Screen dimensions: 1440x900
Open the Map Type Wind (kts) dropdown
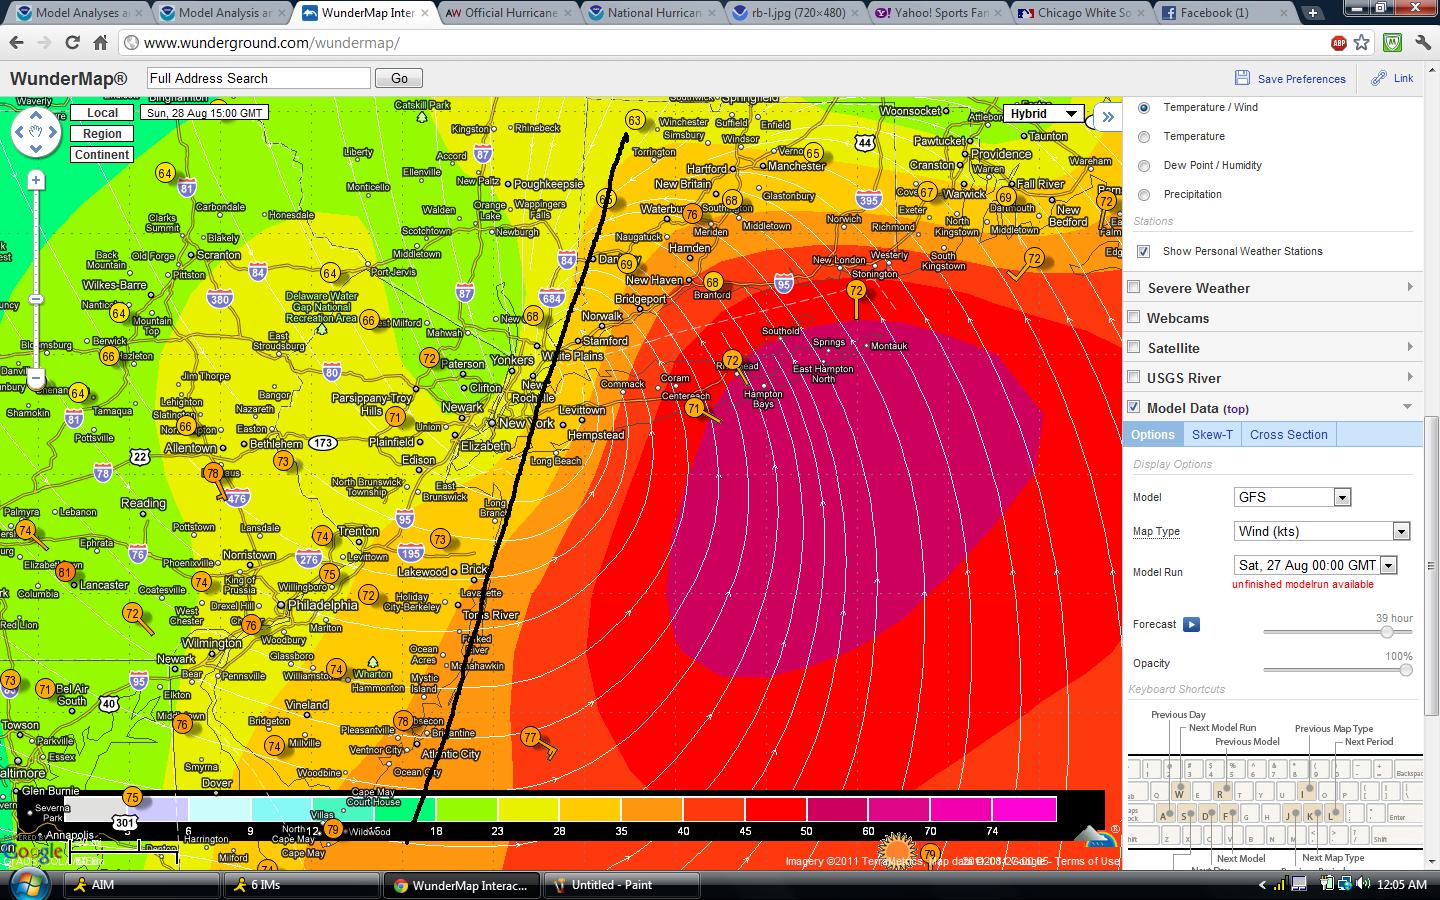pos(1322,531)
